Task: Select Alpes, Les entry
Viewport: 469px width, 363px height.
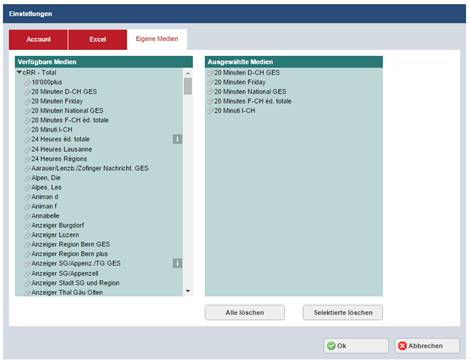Action: (x=46, y=187)
